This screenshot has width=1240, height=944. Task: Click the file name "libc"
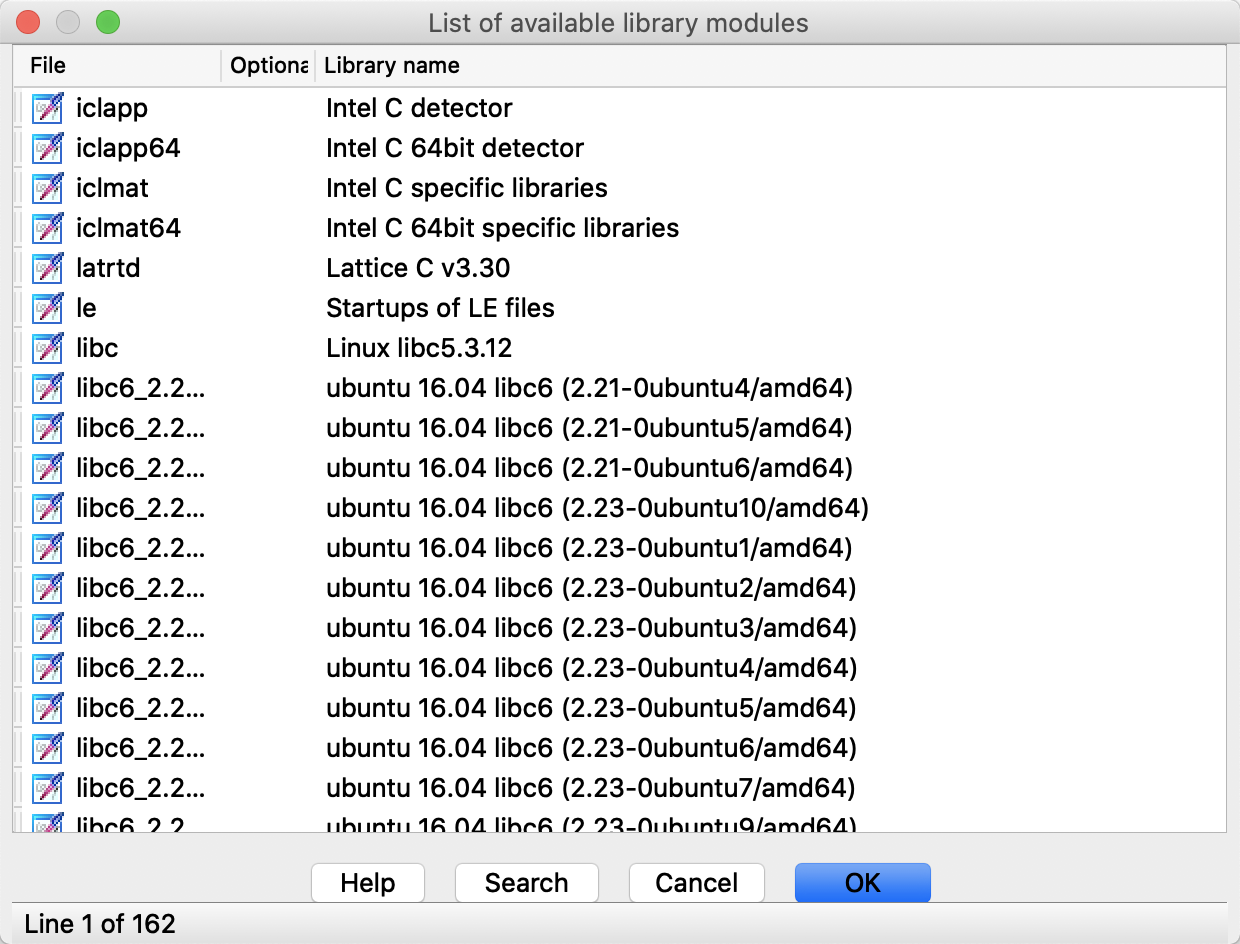tap(97, 348)
